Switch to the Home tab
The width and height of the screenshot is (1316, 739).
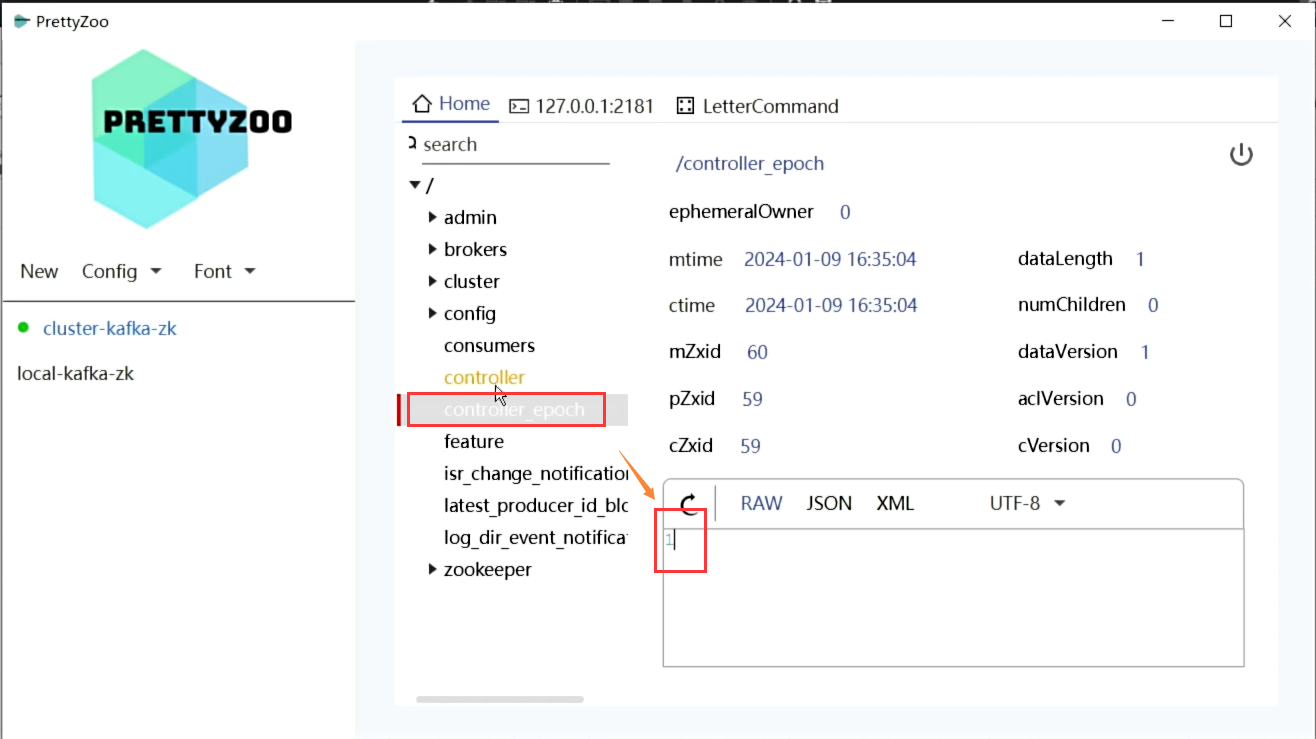(451, 104)
